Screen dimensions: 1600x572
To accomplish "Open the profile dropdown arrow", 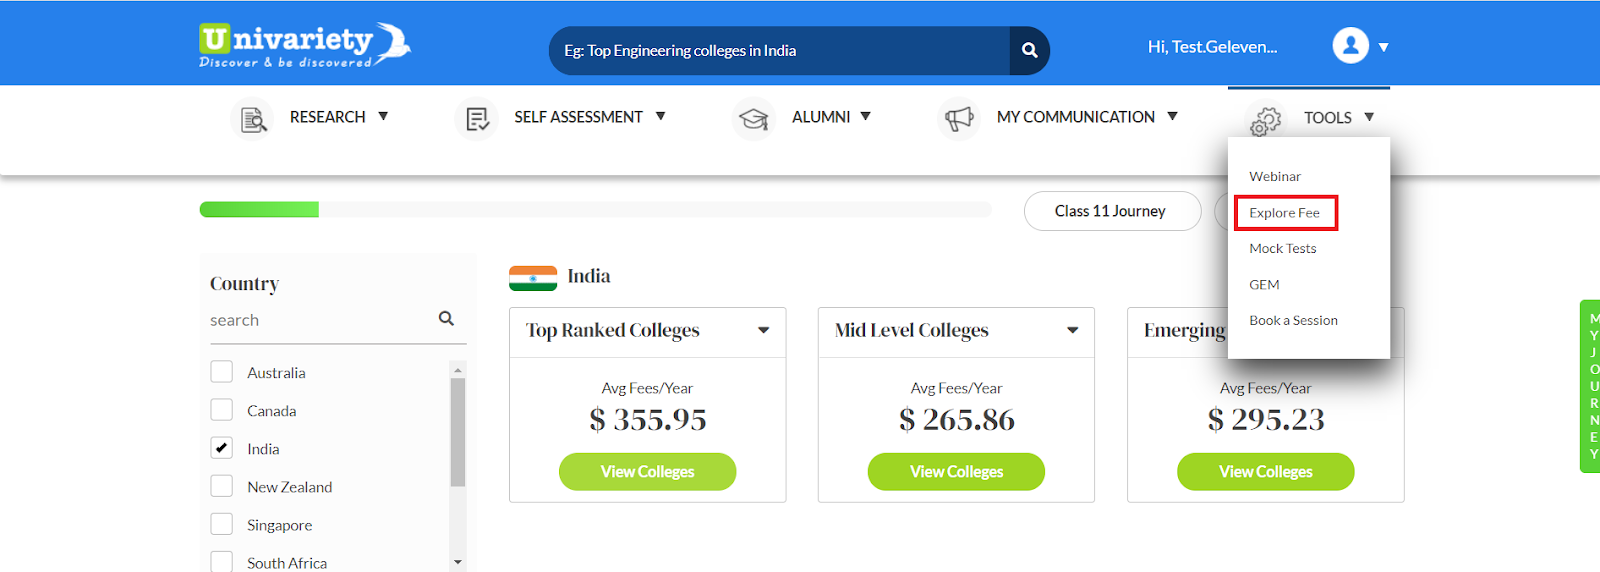I will click(1384, 47).
